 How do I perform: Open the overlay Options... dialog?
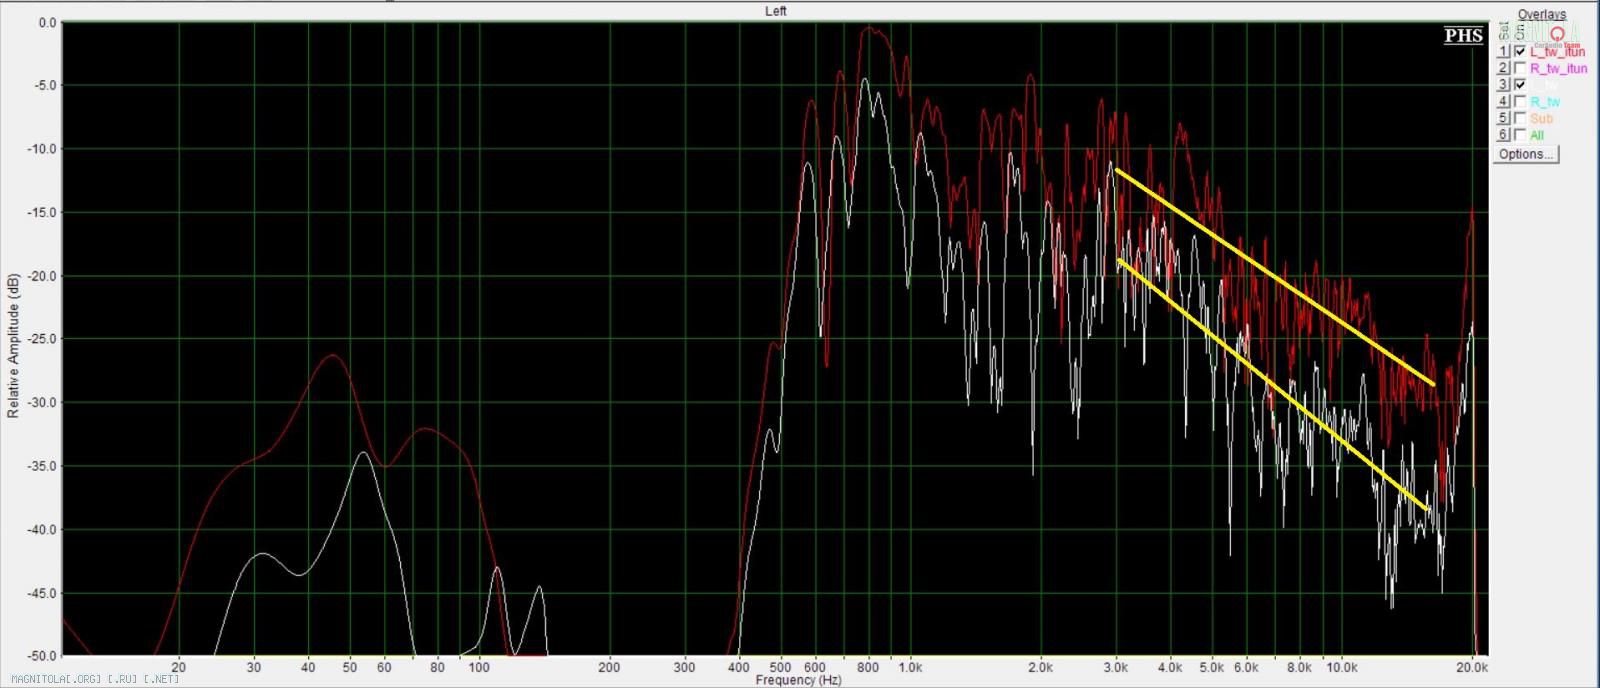[1526, 154]
